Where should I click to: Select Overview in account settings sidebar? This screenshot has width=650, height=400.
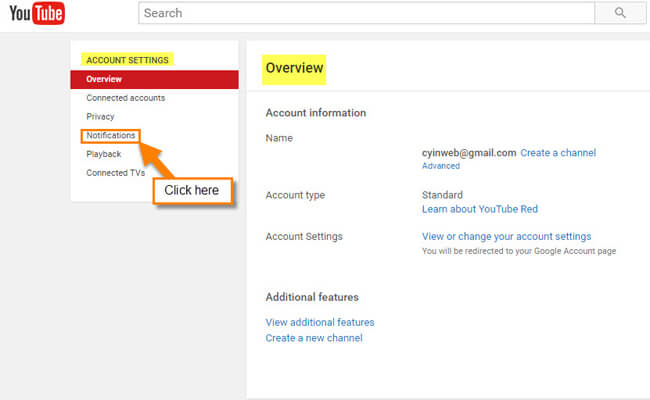[155, 79]
